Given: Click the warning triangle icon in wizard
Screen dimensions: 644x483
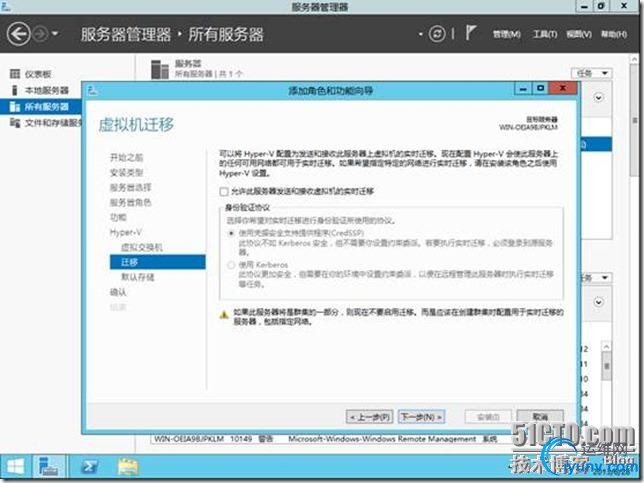Looking at the screenshot, I should pyautogui.click(x=224, y=315).
